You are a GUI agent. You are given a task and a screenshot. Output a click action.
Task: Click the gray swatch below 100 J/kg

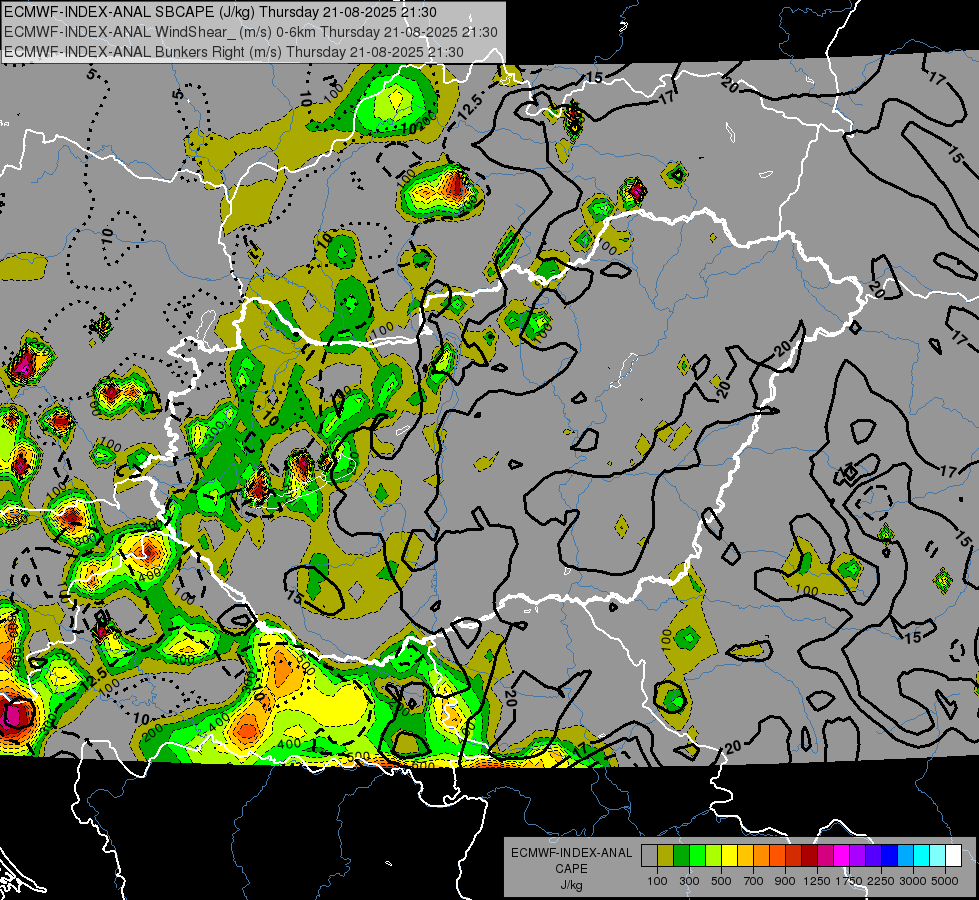coord(649,856)
